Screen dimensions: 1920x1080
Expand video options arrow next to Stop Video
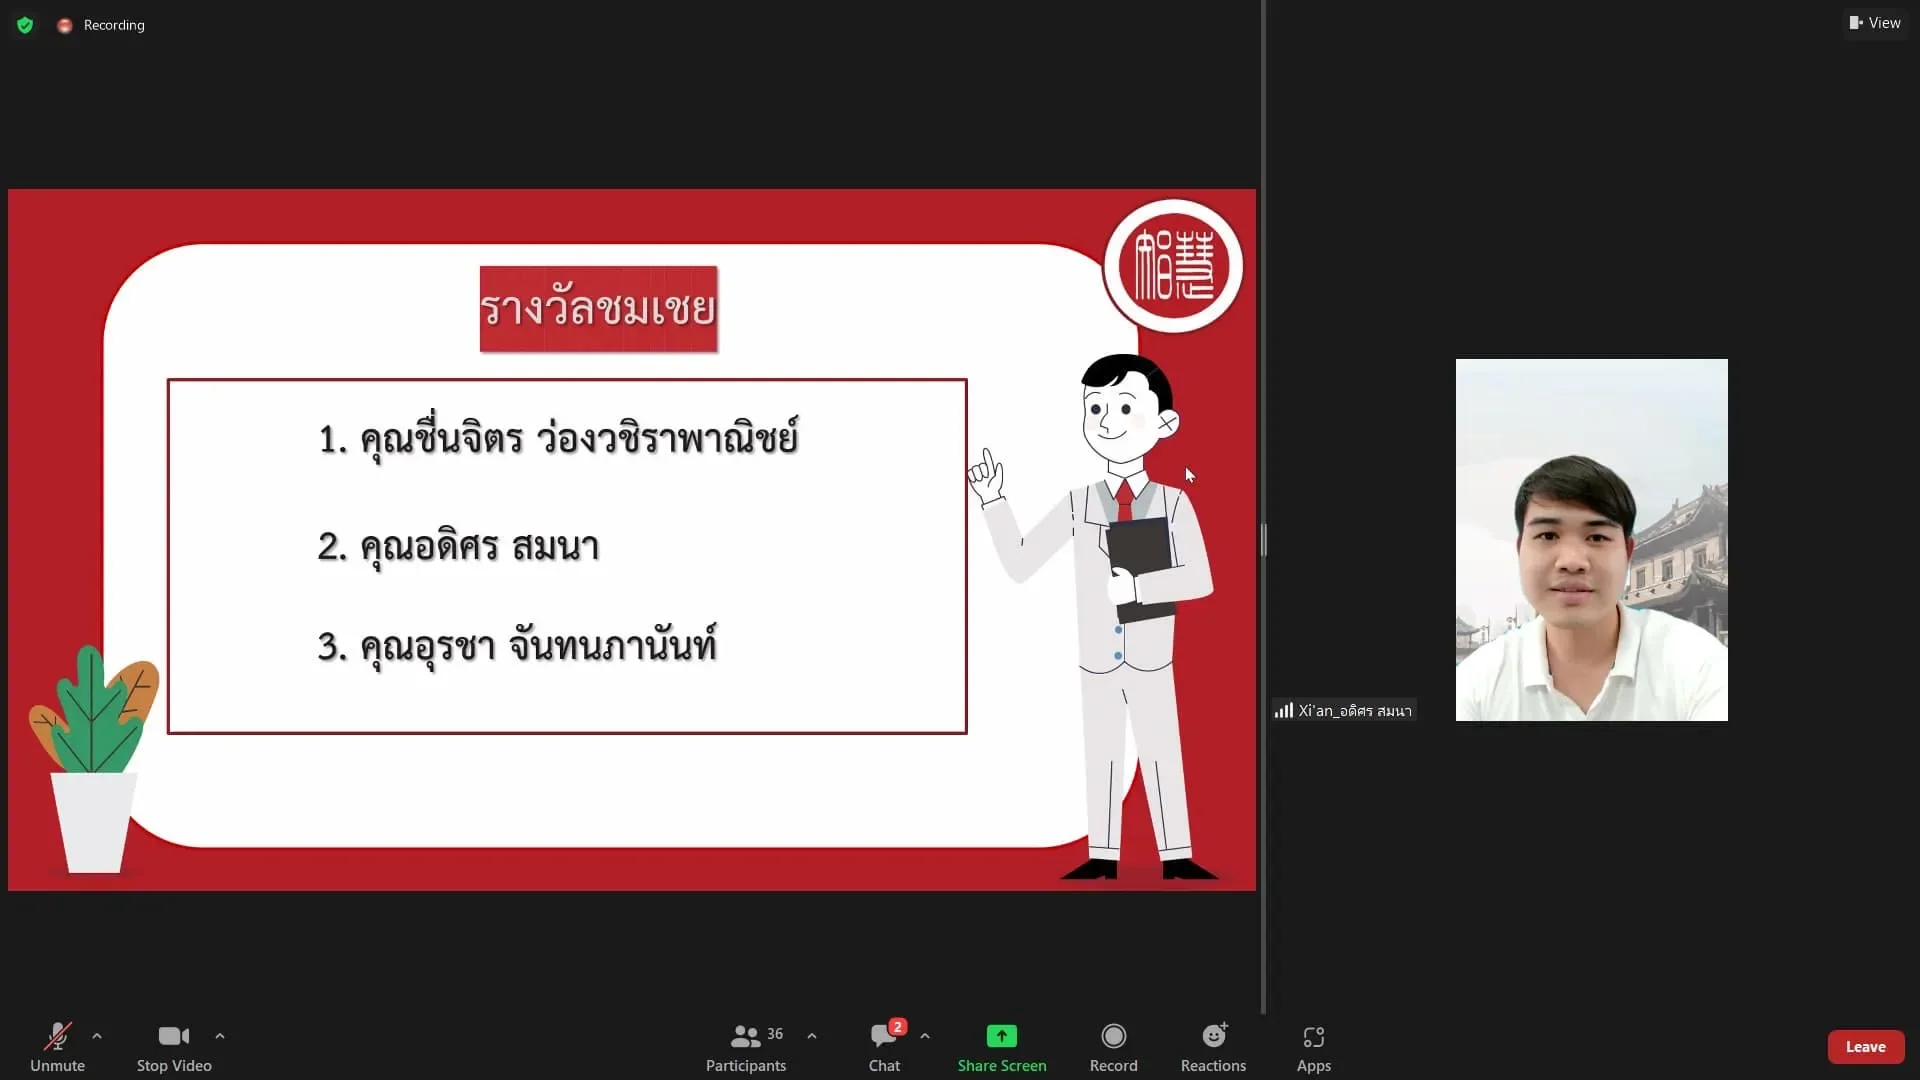pyautogui.click(x=220, y=1036)
